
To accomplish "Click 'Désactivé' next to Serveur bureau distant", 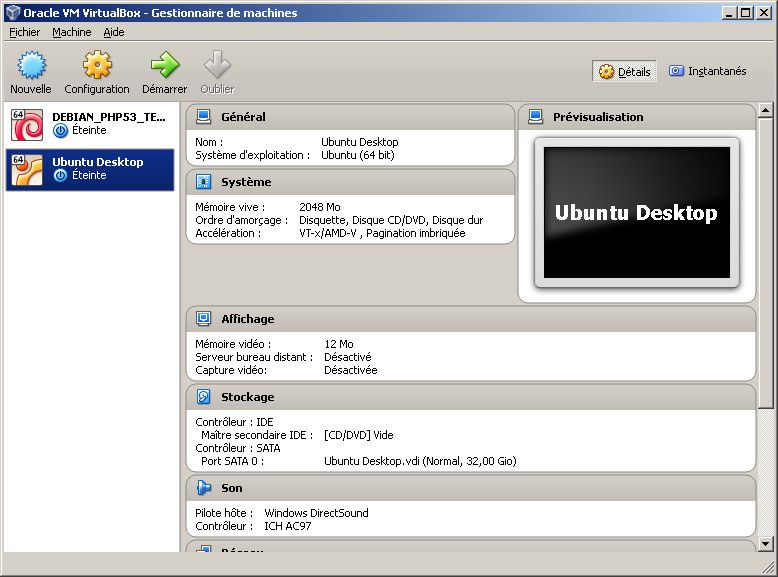I will click(347, 357).
